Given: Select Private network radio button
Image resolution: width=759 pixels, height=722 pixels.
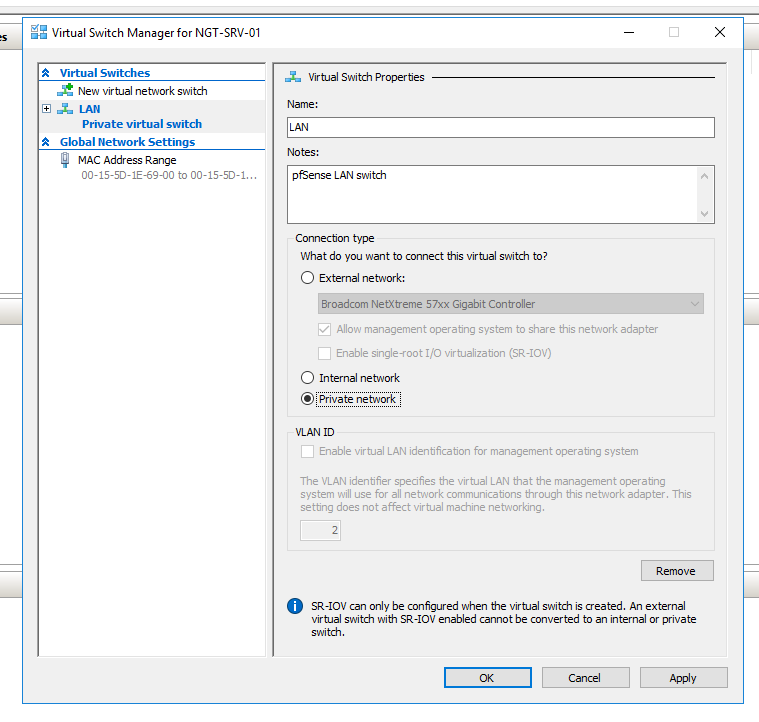Looking at the screenshot, I should (307, 399).
